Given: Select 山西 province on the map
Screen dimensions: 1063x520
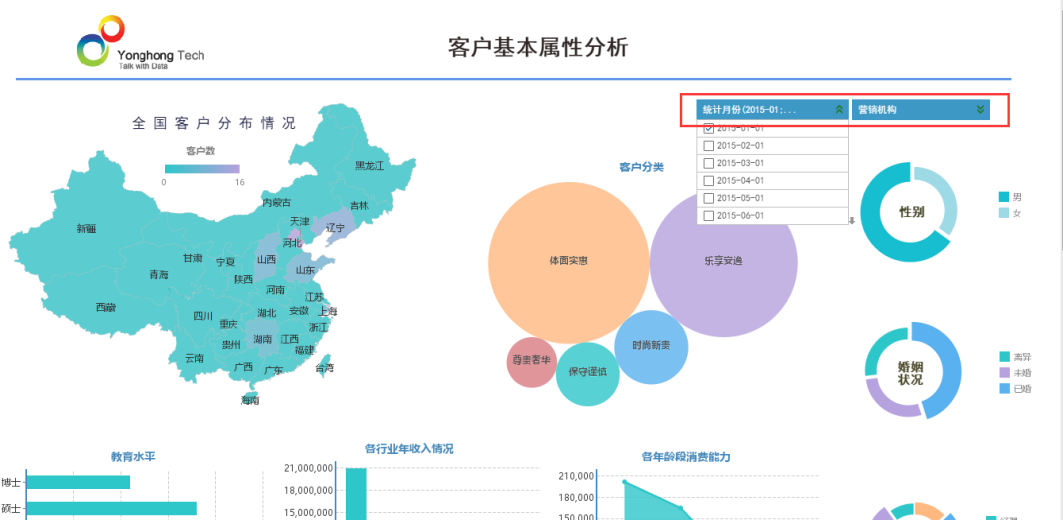Looking at the screenshot, I should 266,260.
